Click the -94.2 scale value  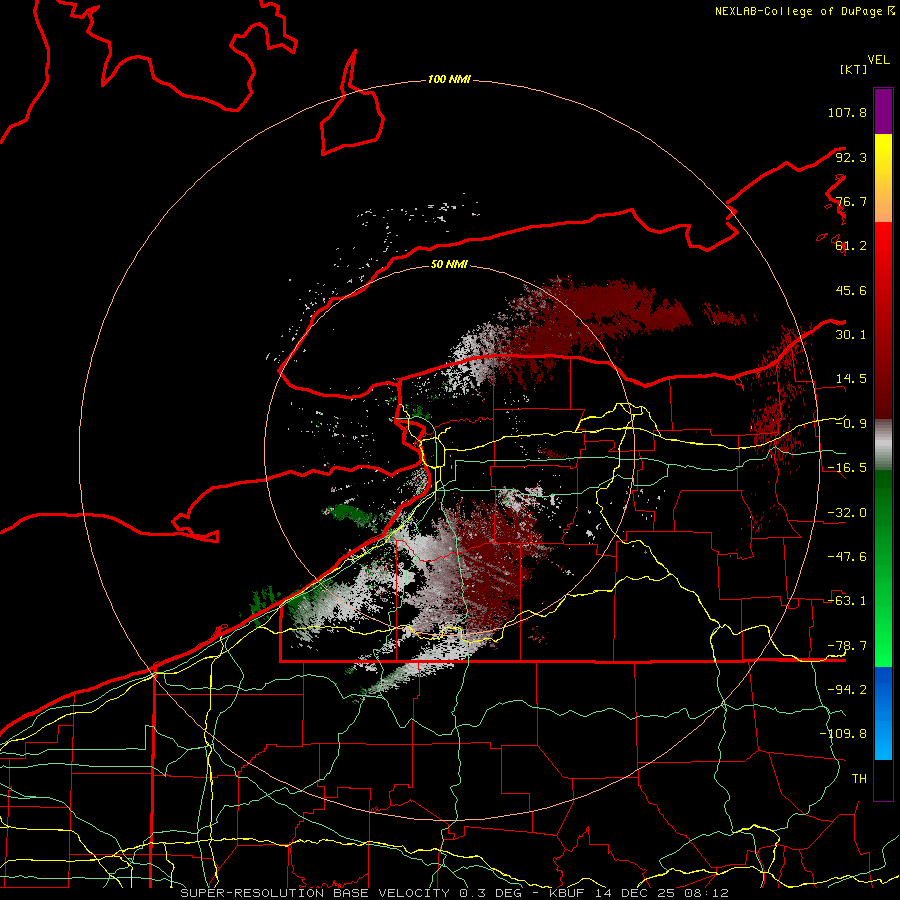pyautogui.click(x=847, y=690)
